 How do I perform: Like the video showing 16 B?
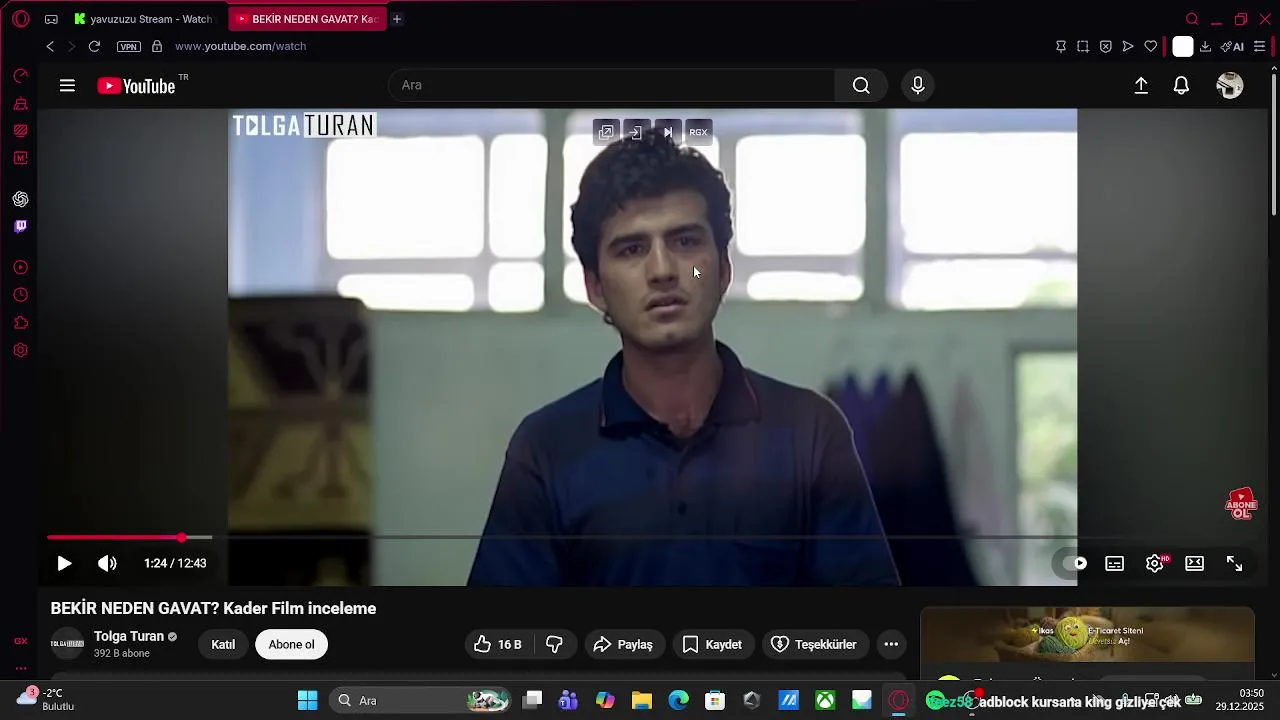tap(499, 645)
